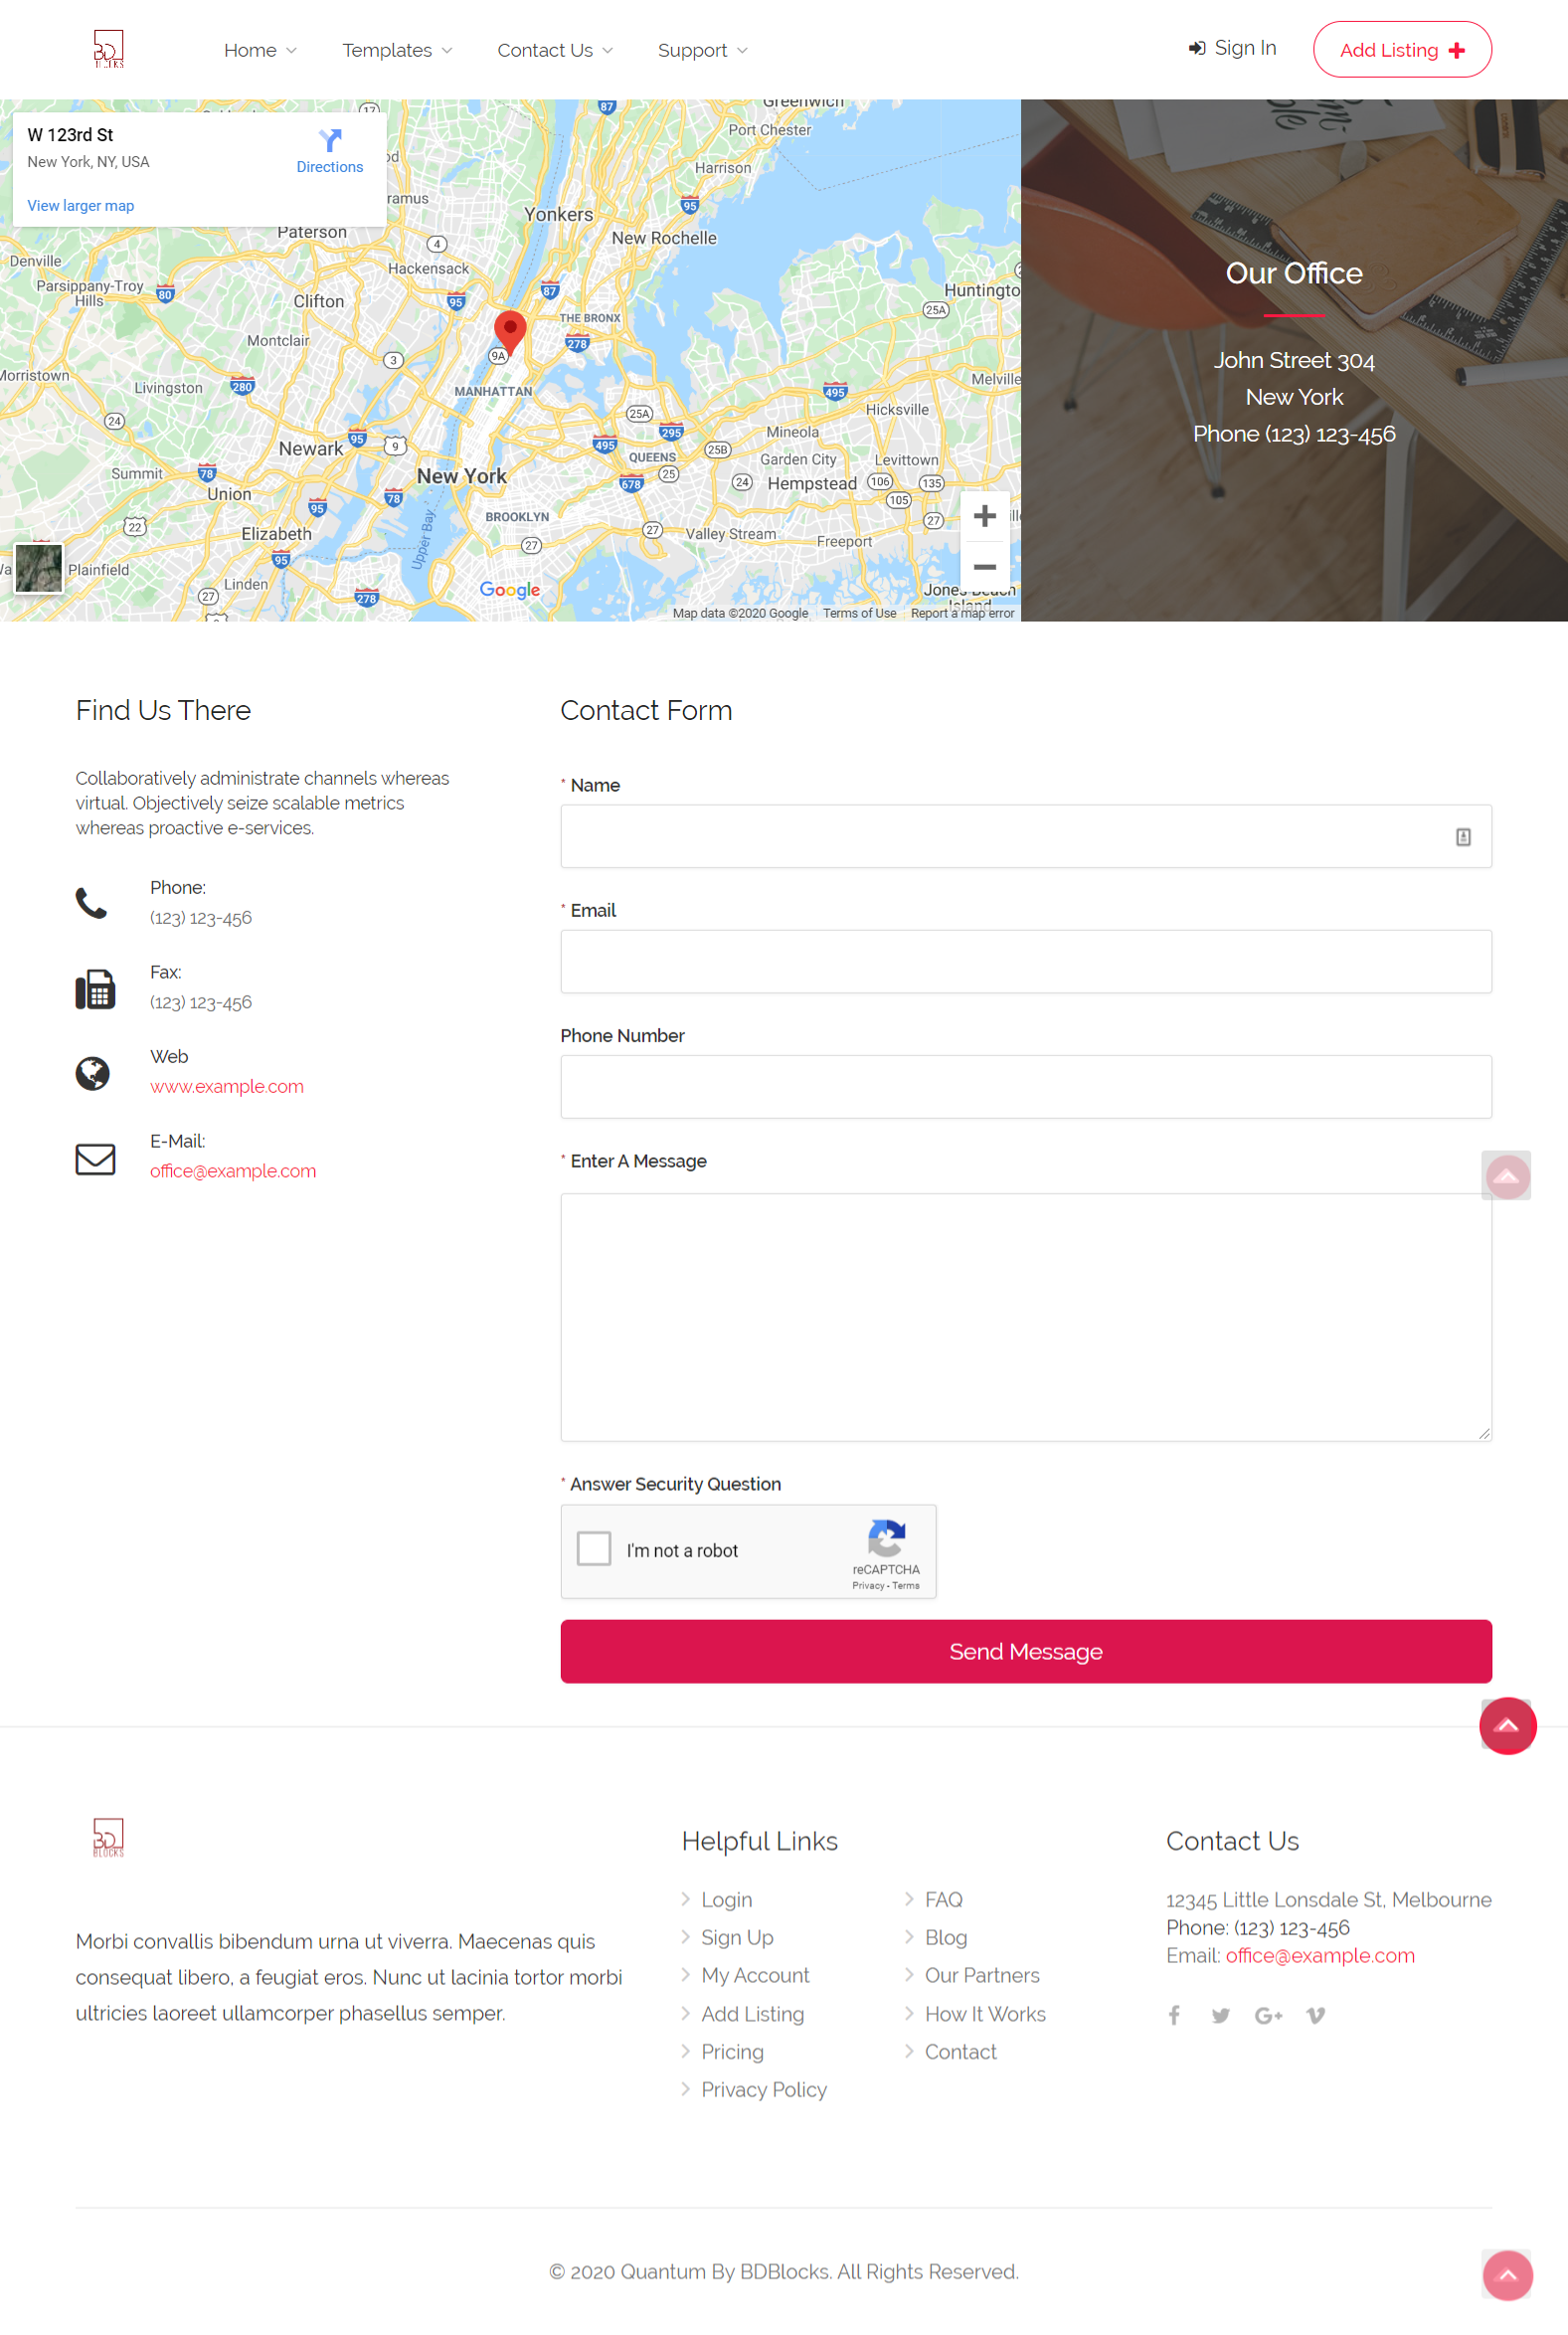
Task: Focus the Phone Number input field
Action: pyautogui.click(x=1025, y=1086)
